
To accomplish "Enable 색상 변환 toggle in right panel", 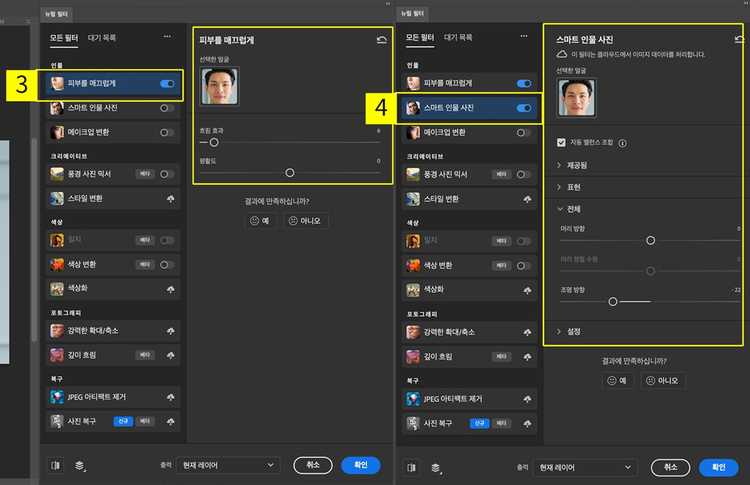I will tap(524, 265).
